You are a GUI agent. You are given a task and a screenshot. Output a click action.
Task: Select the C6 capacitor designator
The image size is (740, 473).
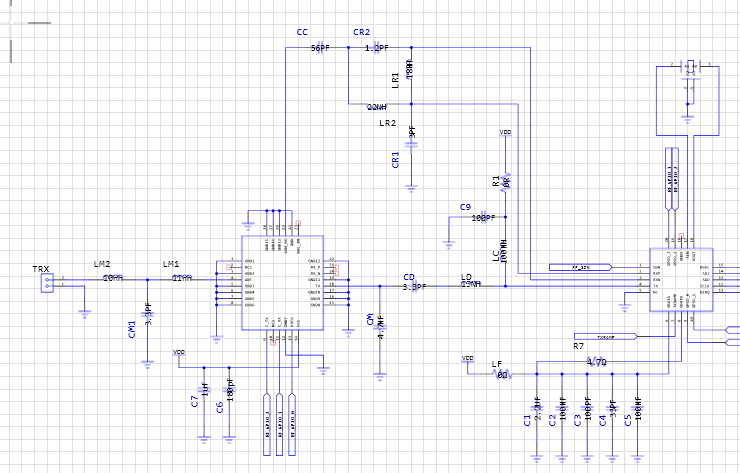click(x=219, y=407)
